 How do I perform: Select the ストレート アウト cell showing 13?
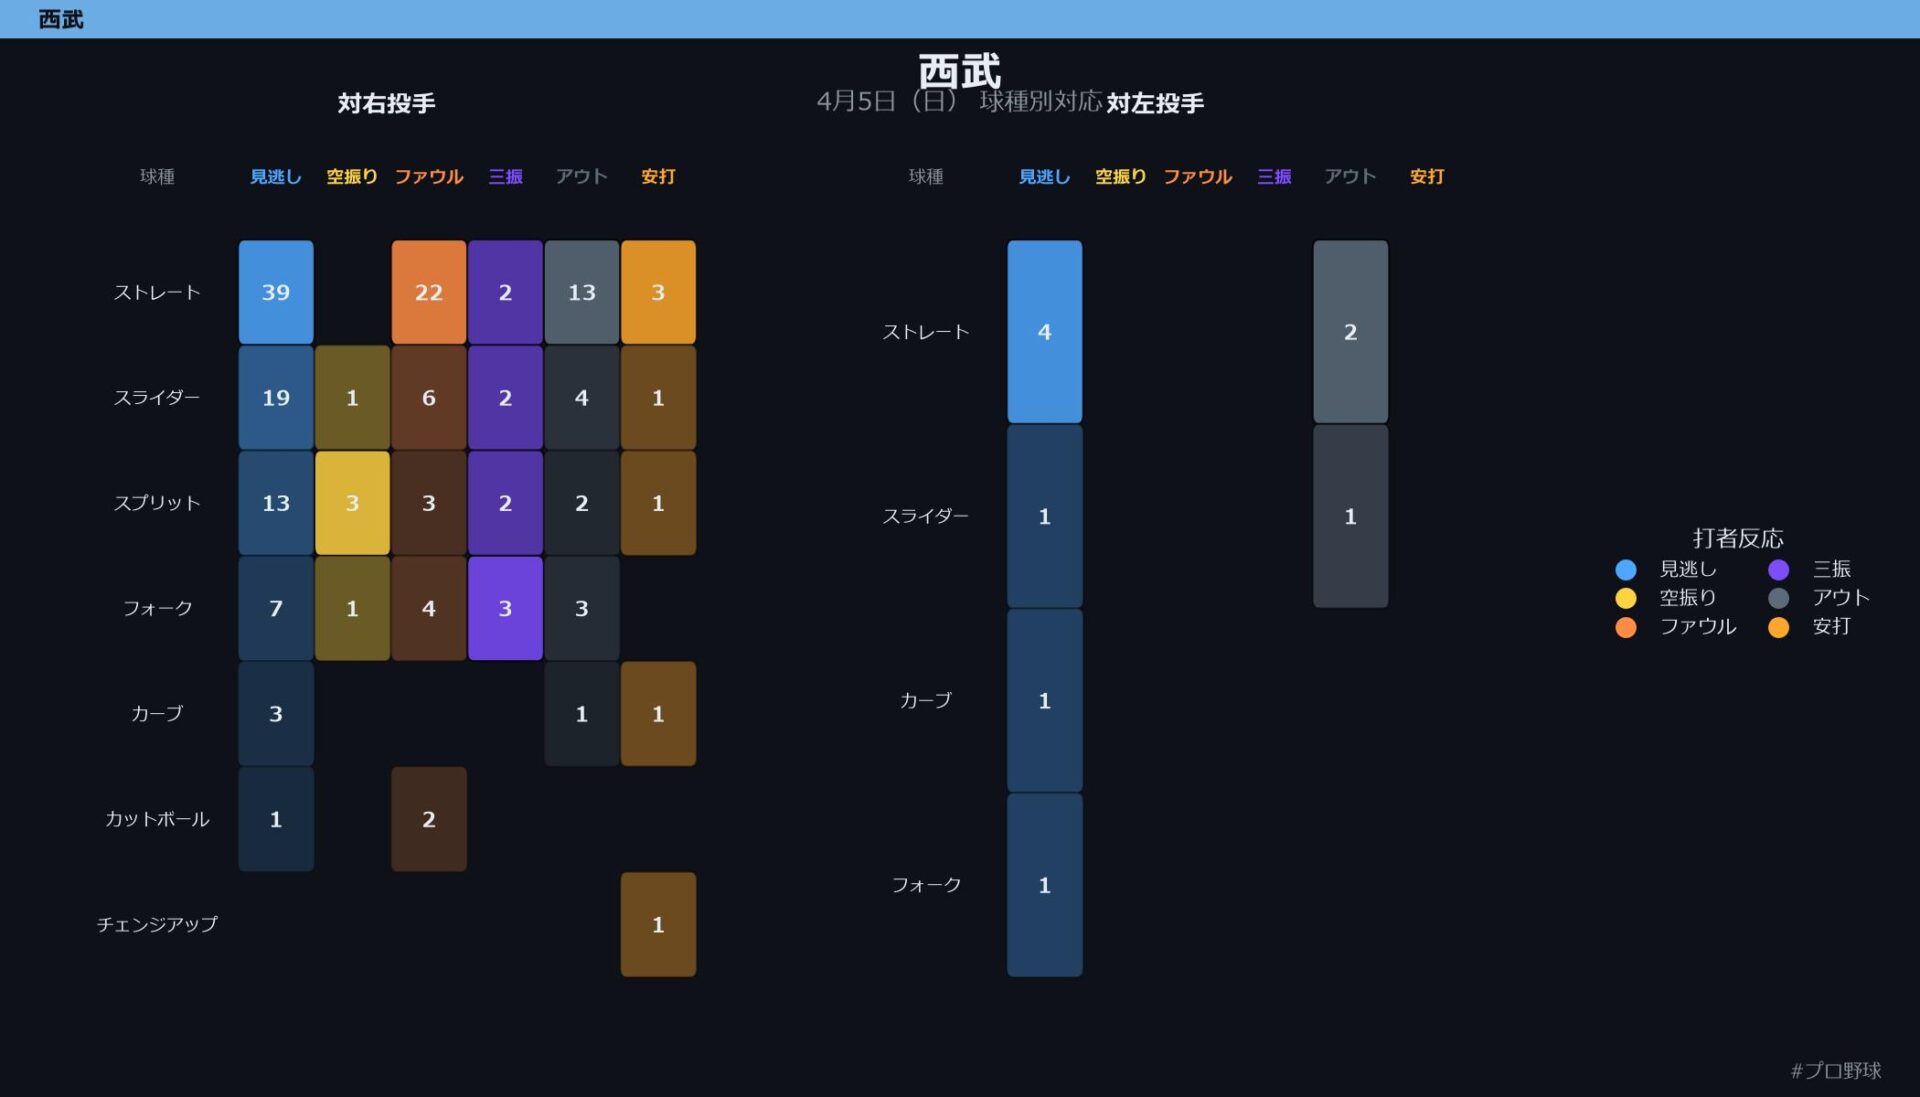[582, 292]
